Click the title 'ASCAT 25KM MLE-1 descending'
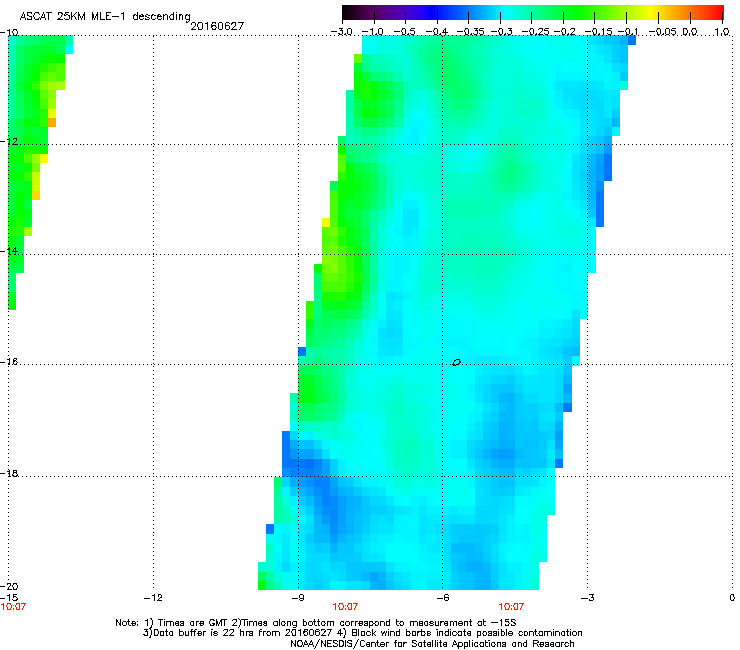The height and width of the screenshot is (650, 740). 105,17
